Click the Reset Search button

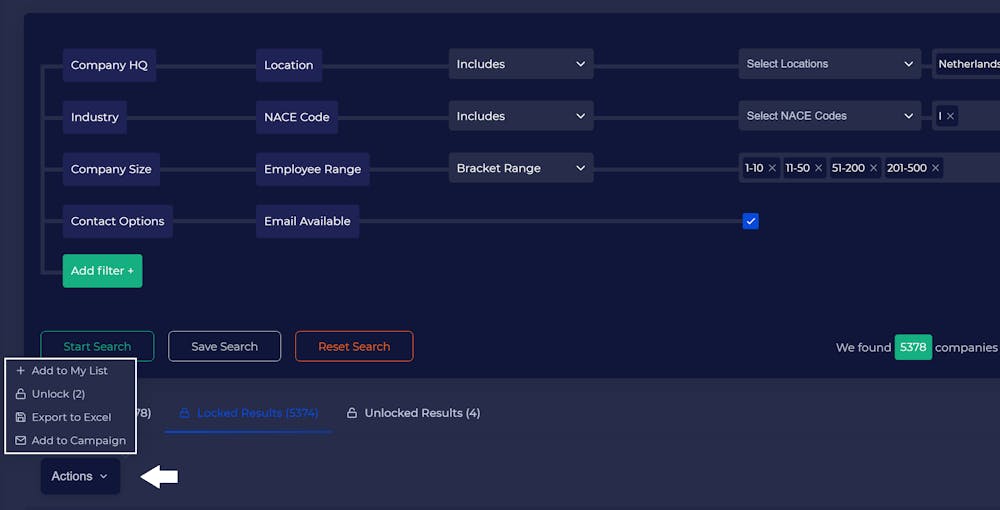point(354,346)
